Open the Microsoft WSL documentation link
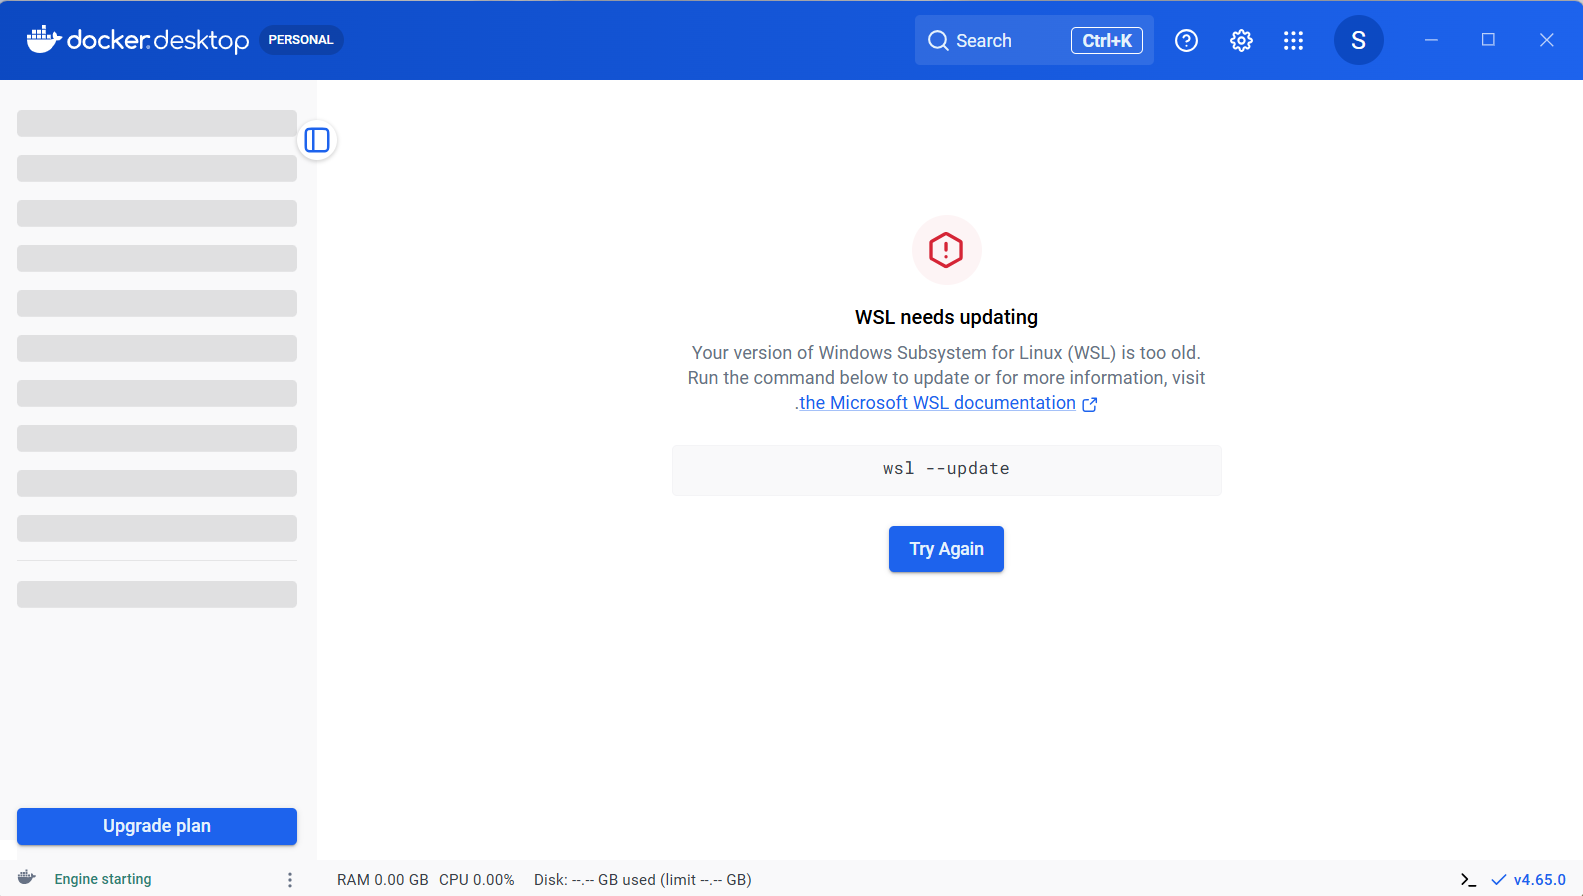Viewport: 1583px width, 896px height. coord(937,403)
